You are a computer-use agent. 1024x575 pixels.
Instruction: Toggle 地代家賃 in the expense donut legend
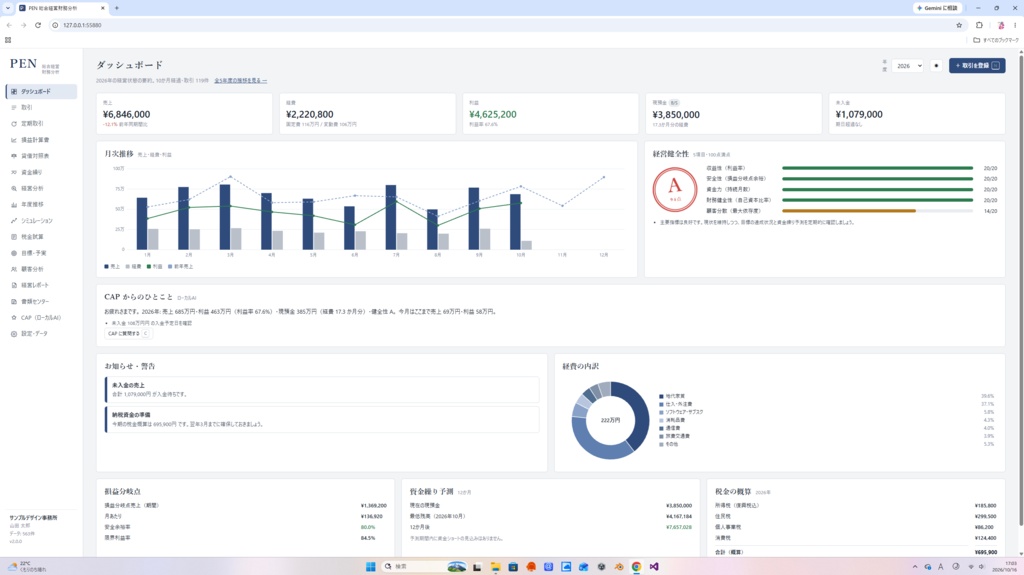click(672, 396)
